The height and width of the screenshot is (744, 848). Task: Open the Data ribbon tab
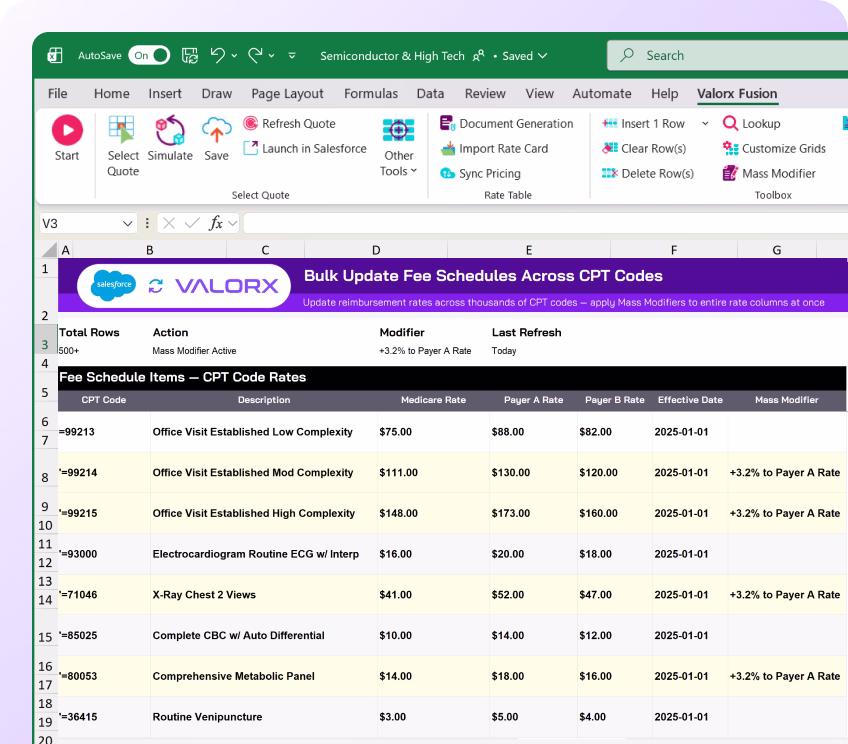[430, 94]
